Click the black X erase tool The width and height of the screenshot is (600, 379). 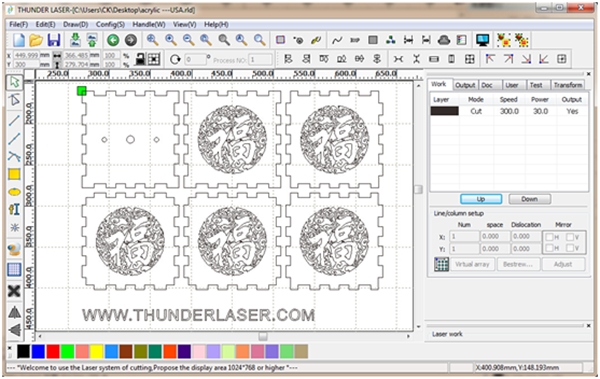click(14, 292)
